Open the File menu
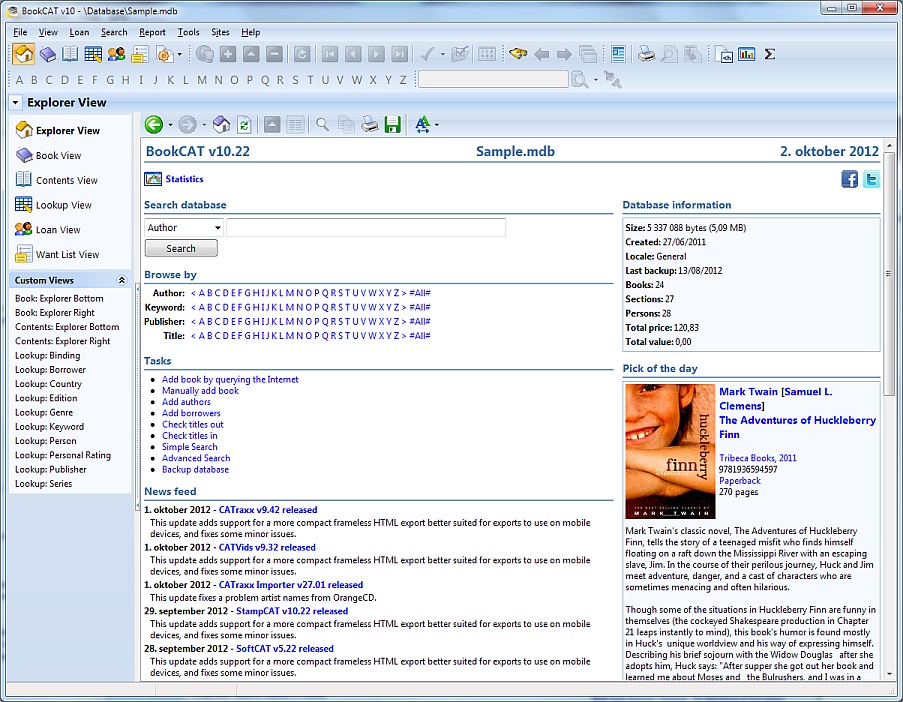This screenshot has height=702, width=903. tap(20, 32)
